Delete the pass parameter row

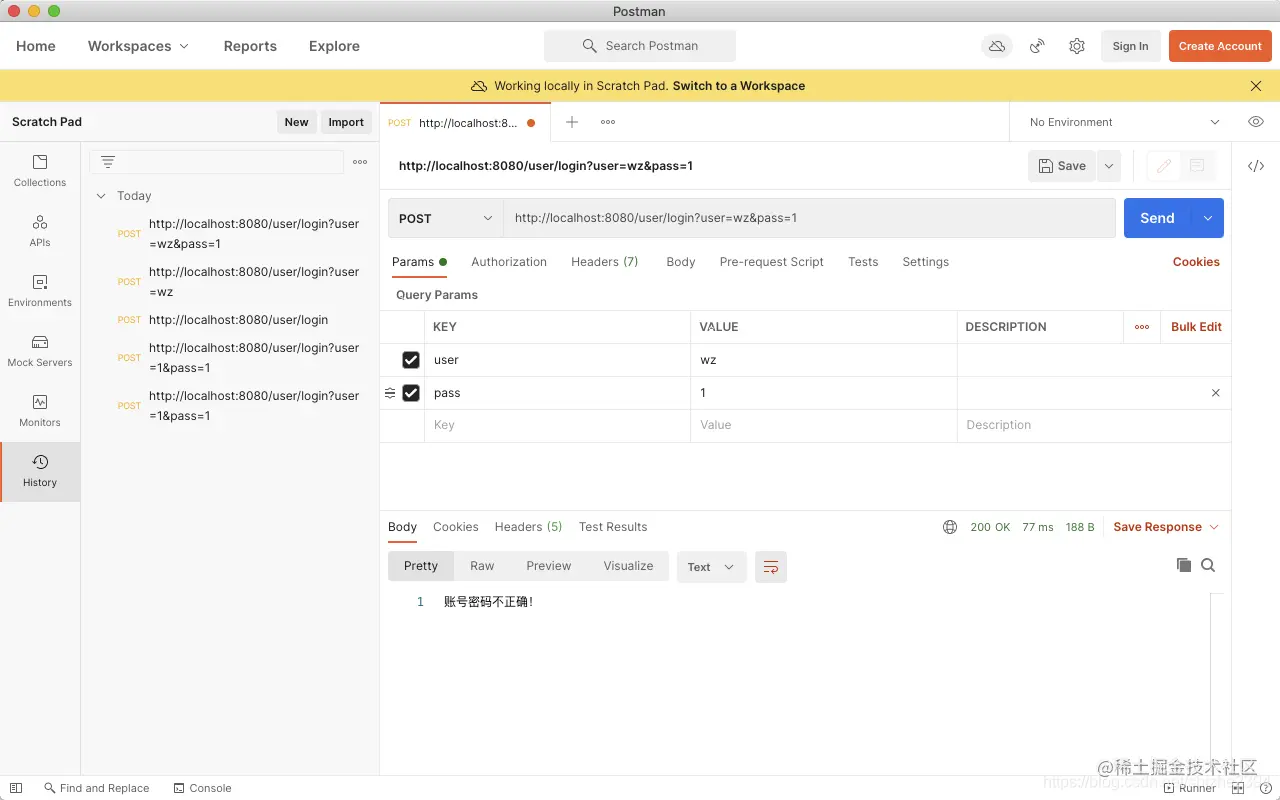tap(1216, 393)
